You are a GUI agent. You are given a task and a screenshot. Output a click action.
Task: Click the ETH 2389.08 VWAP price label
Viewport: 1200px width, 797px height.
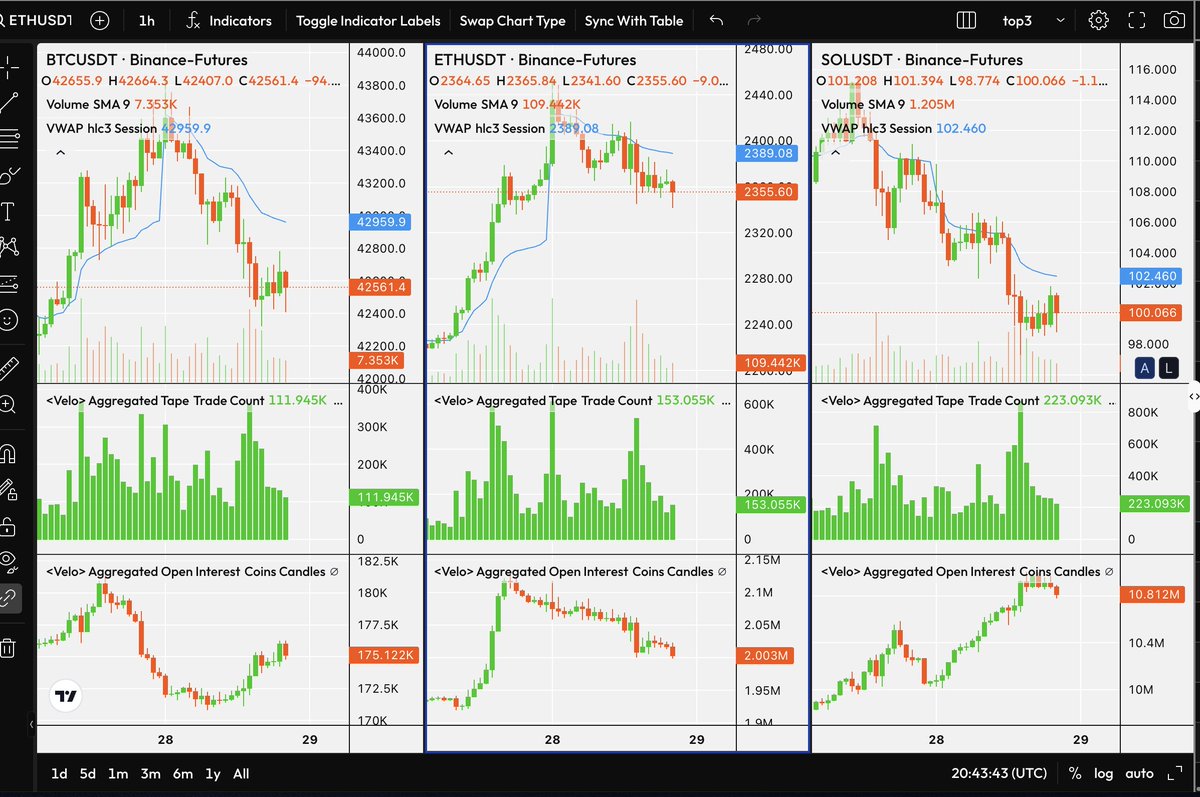[767, 153]
